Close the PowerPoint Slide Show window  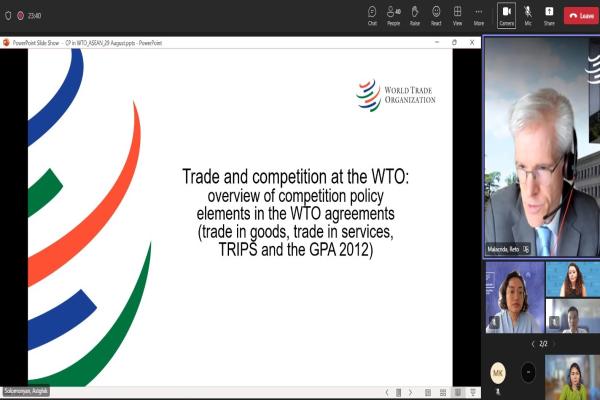(x=472, y=42)
